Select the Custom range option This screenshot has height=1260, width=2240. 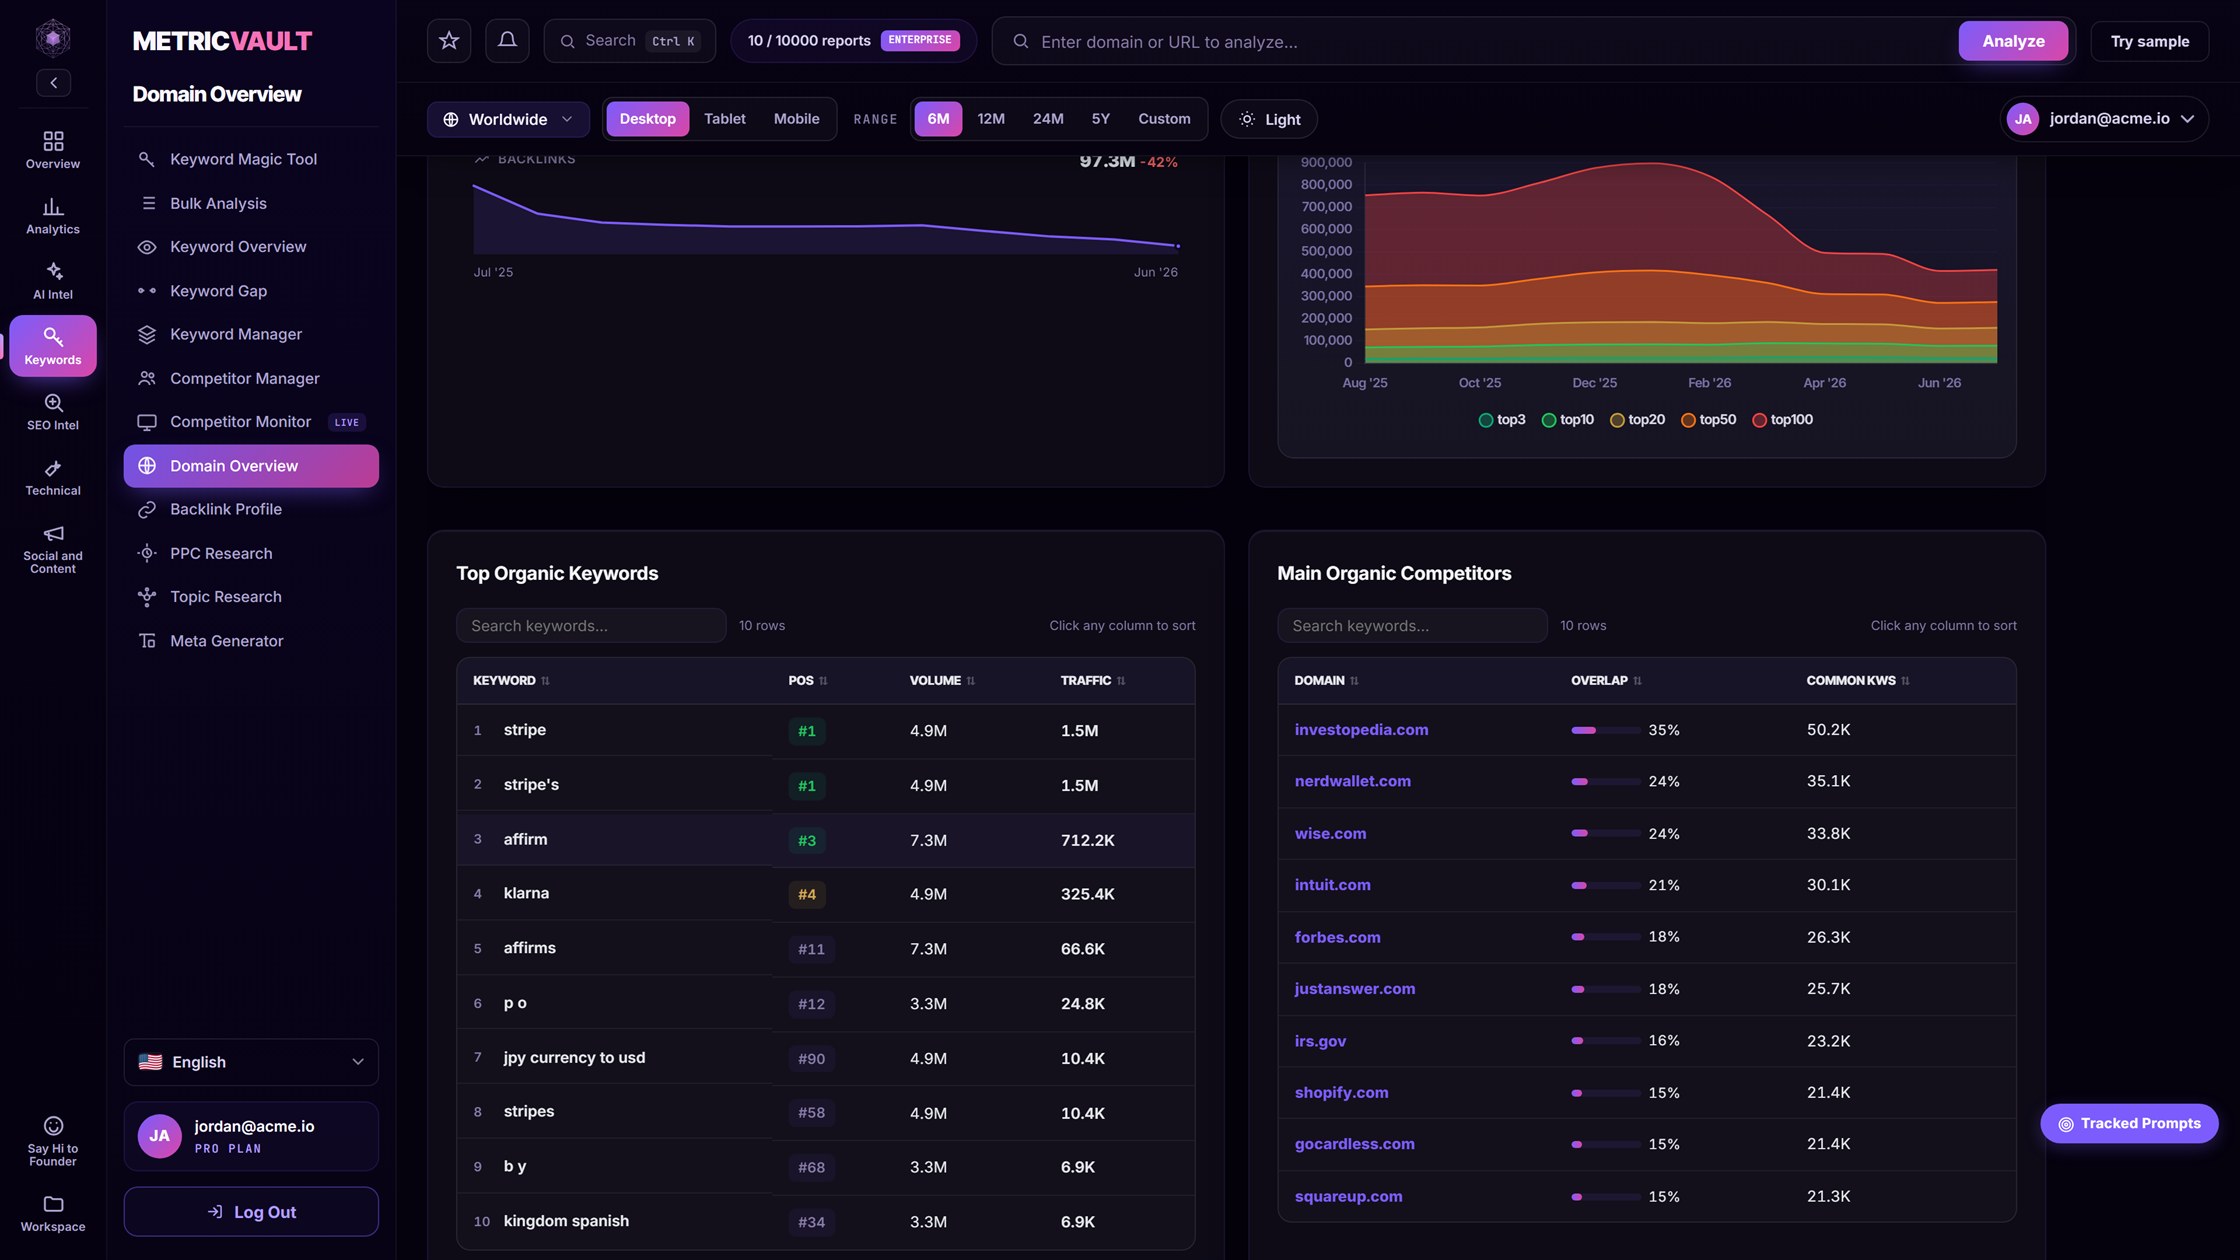coord(1164,119)
